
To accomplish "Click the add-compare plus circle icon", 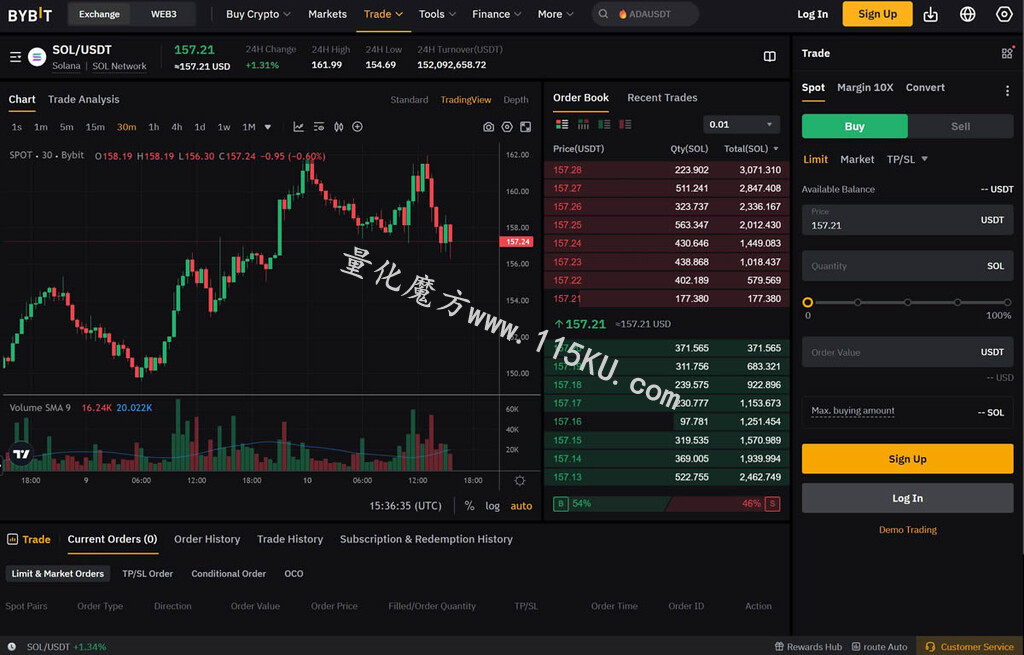I will pyautogui.click(x=357, y=127).
